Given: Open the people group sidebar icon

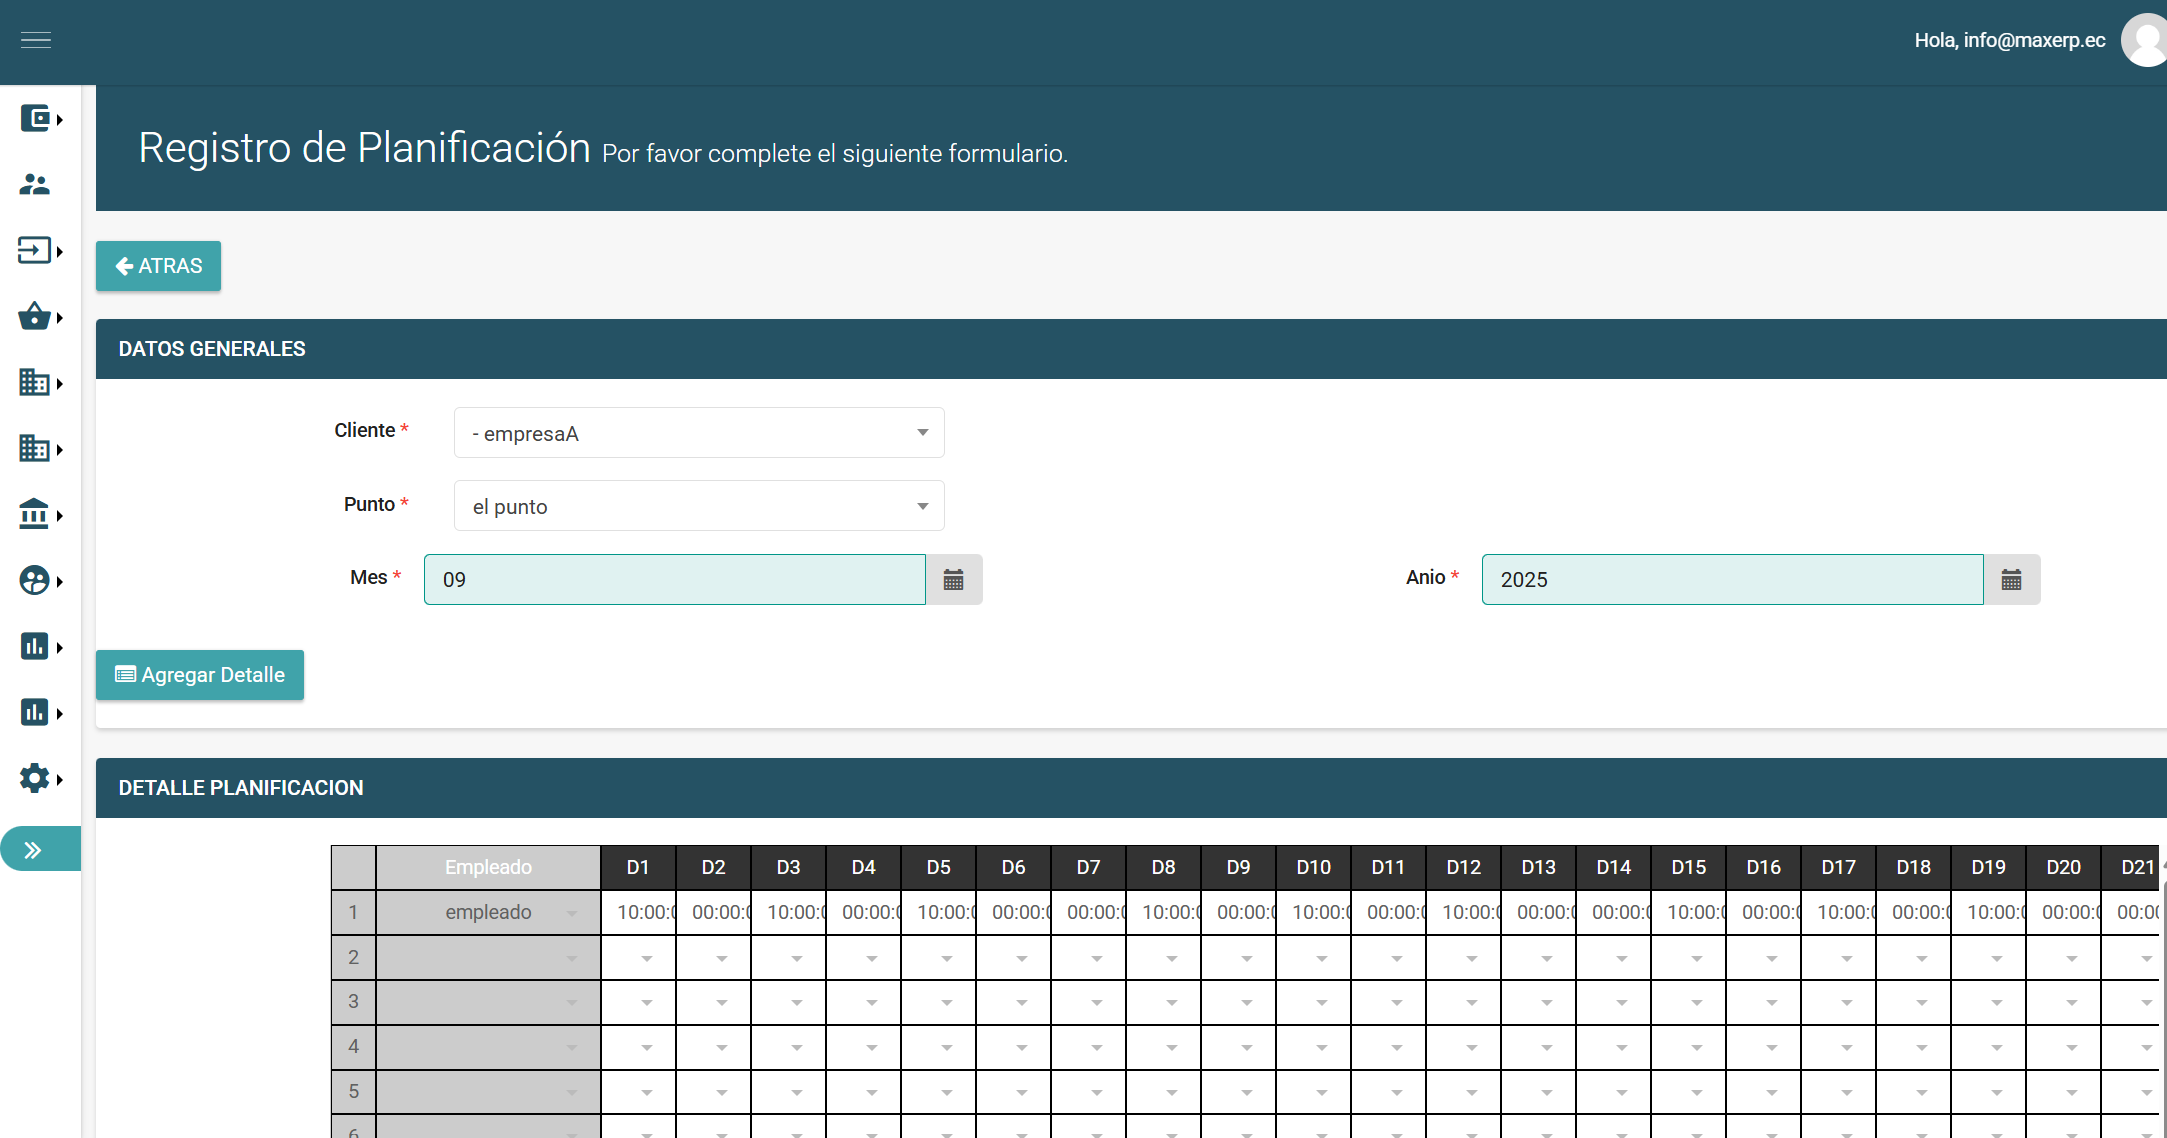Looking at the screenshot, I should coord(35,185).
